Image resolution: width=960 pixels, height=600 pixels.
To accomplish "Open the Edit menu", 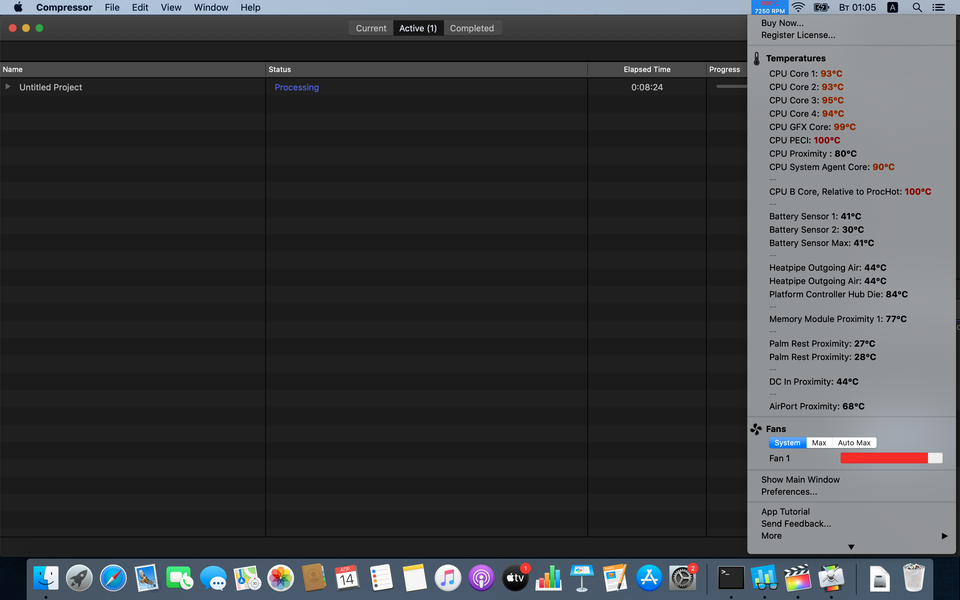I will 140,7.
